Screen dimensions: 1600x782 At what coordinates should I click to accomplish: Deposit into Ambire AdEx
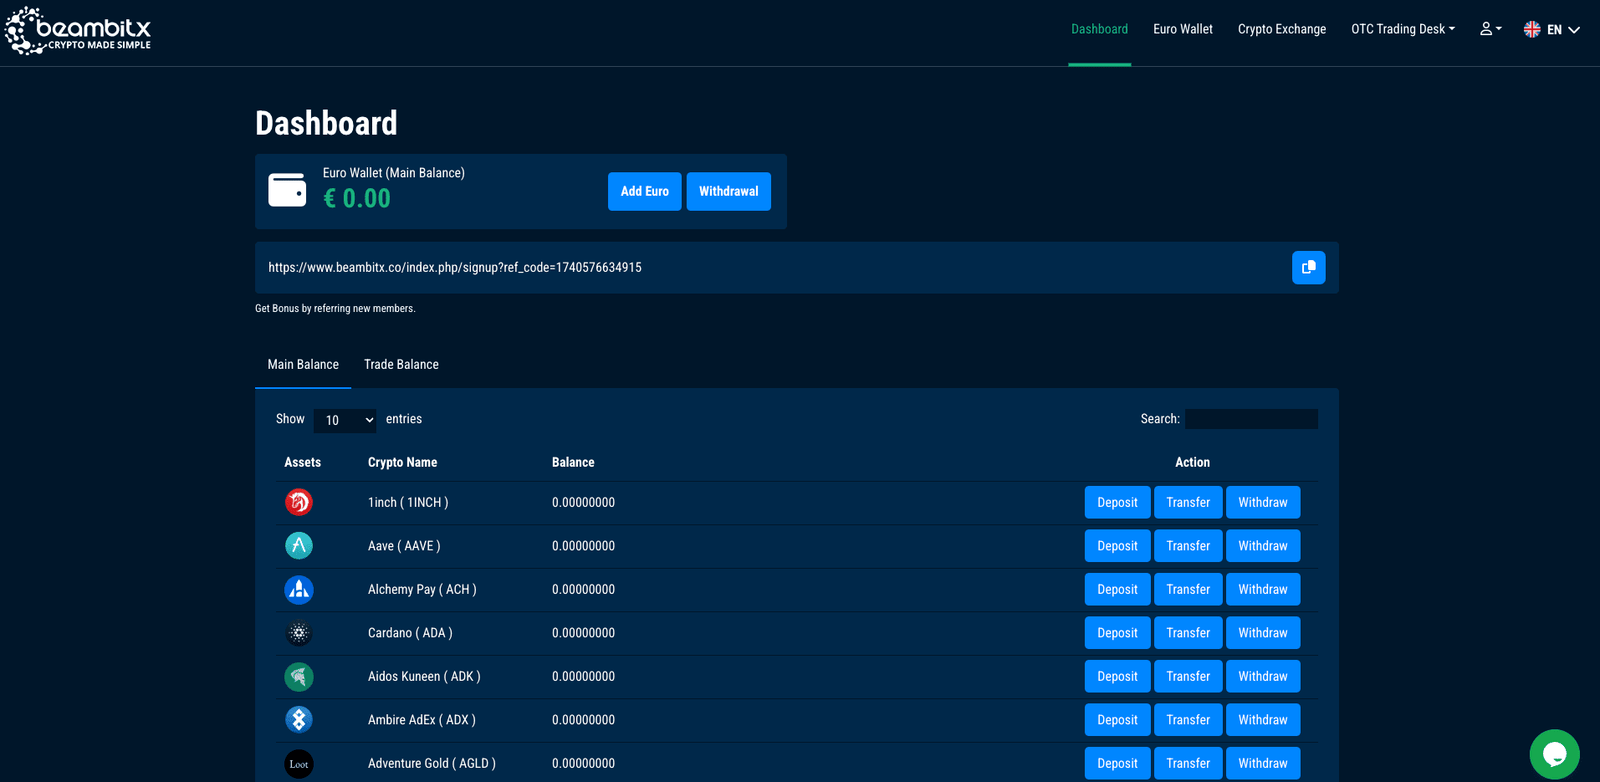click(x=1117, y=720)
